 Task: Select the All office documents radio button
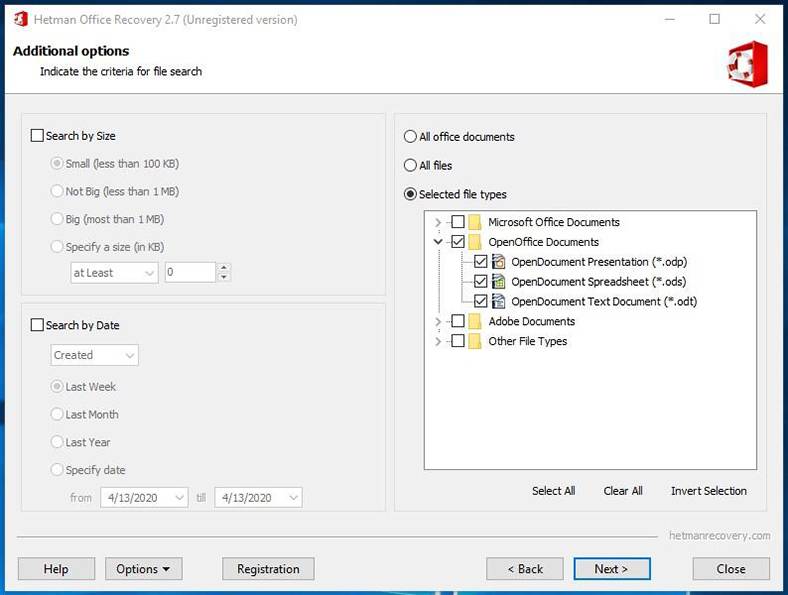pyautogui.click(x=410, y=137)
